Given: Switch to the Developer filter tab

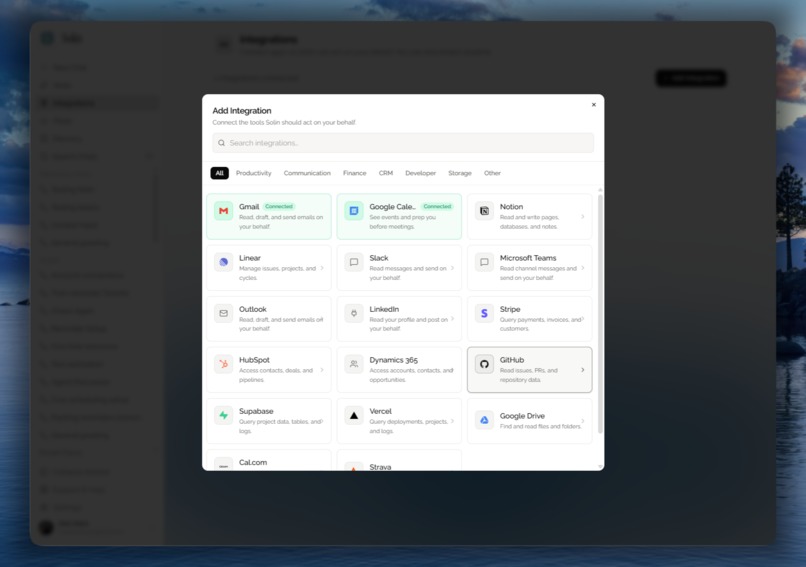Looking at the screenshot, I should point(420,173).
